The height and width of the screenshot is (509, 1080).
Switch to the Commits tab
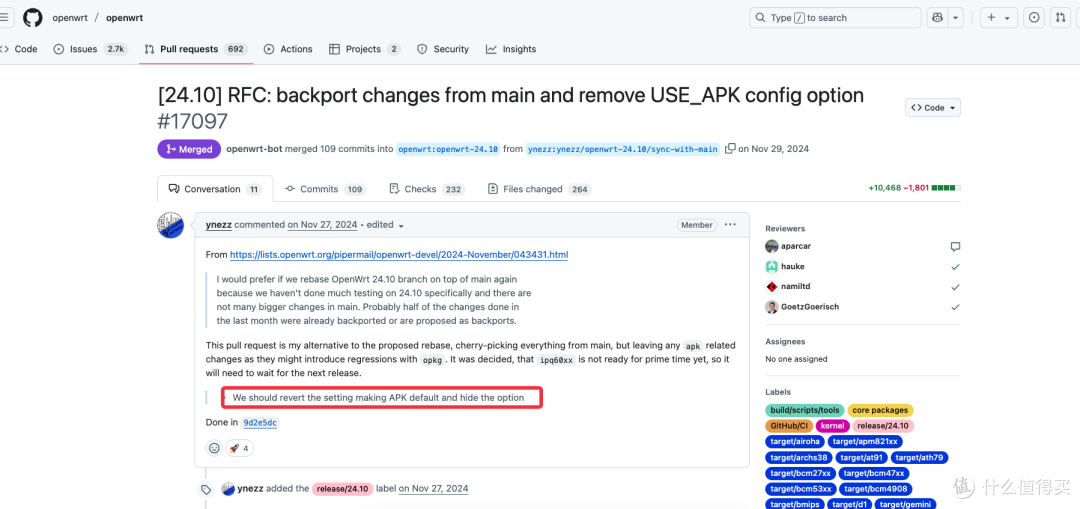(x=325, y=189)
